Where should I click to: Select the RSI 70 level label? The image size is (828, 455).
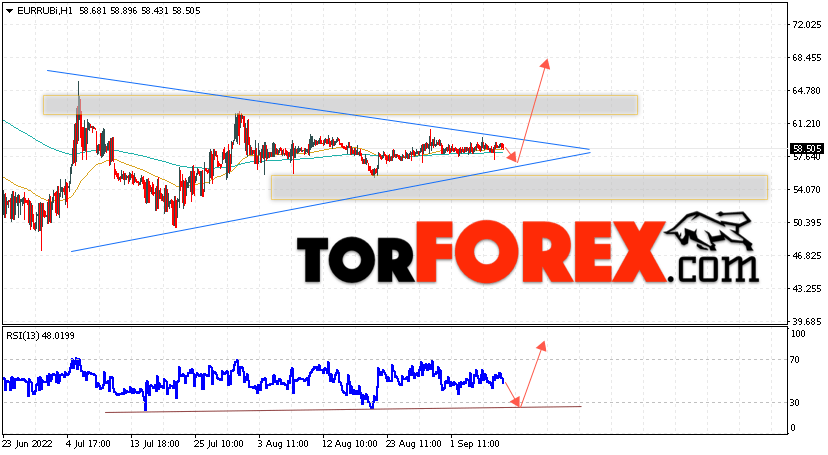(x=795, y=360)
